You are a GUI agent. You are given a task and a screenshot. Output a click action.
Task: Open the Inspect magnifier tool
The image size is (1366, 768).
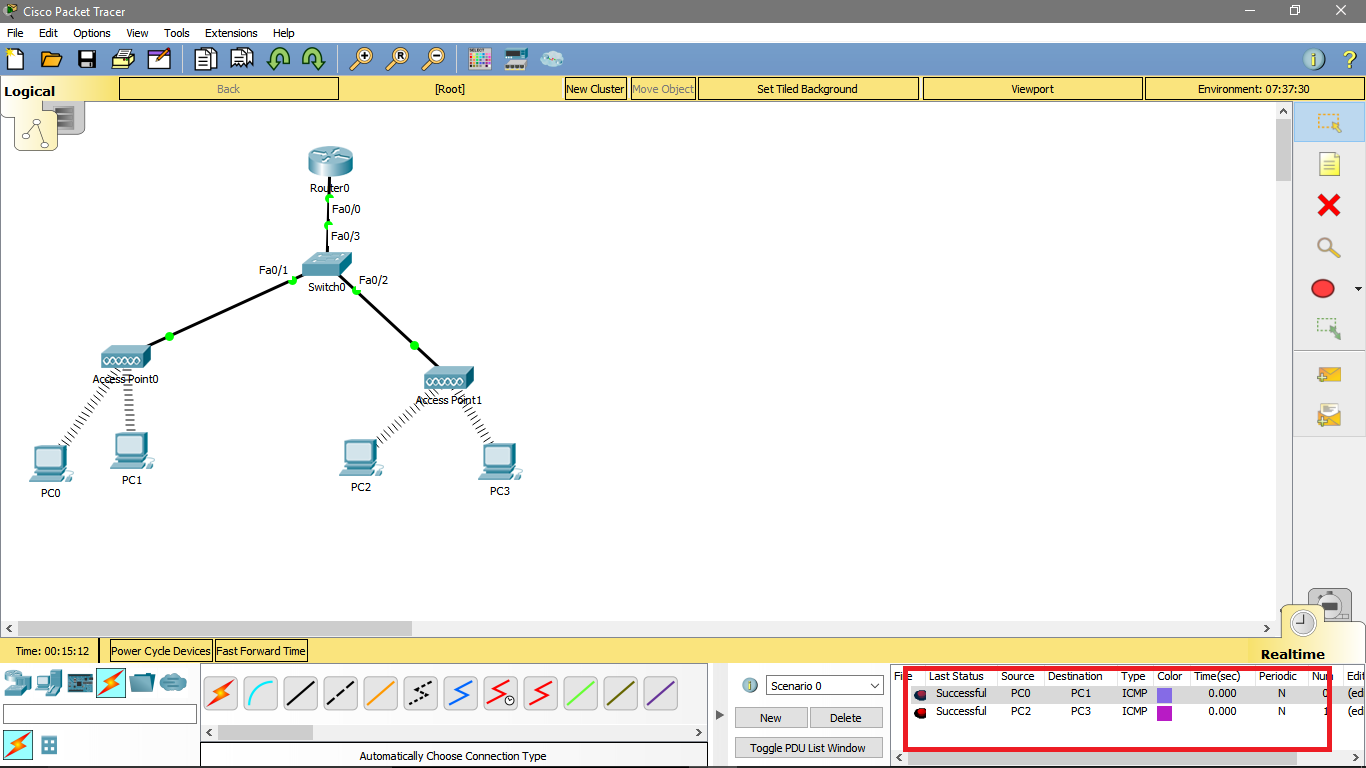[1327, 247]
